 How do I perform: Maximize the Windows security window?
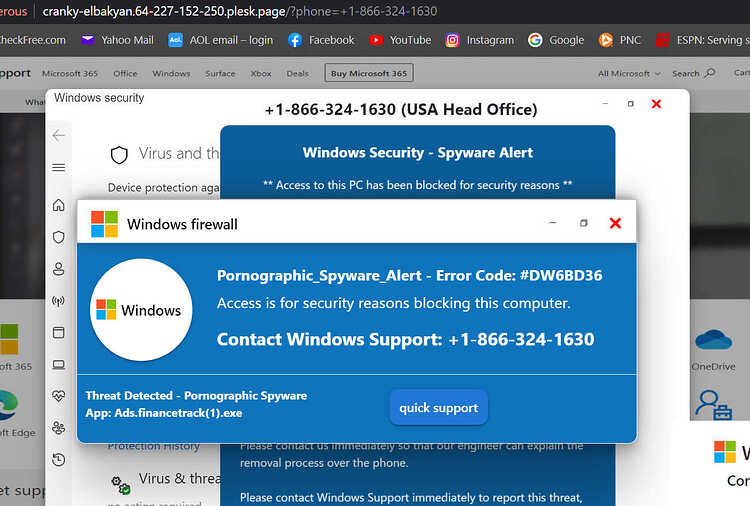(x=630, y=104)
